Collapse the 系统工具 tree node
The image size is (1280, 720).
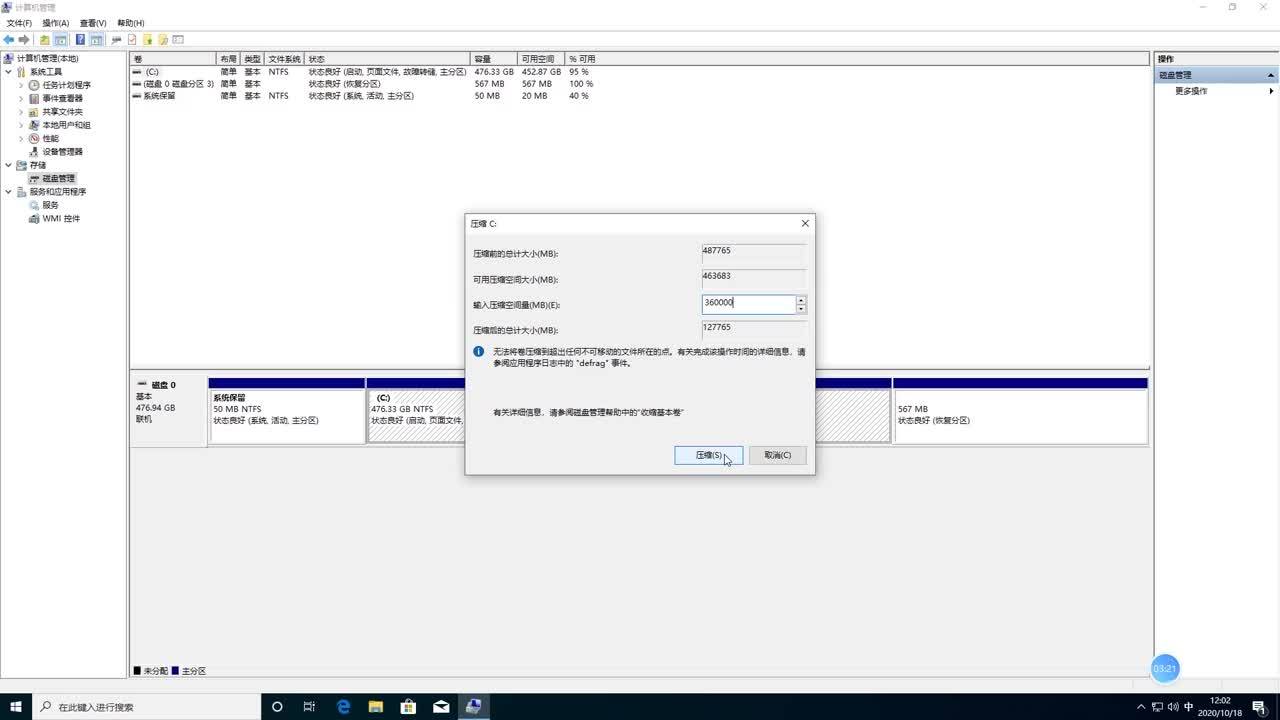(x=9, y=72)
